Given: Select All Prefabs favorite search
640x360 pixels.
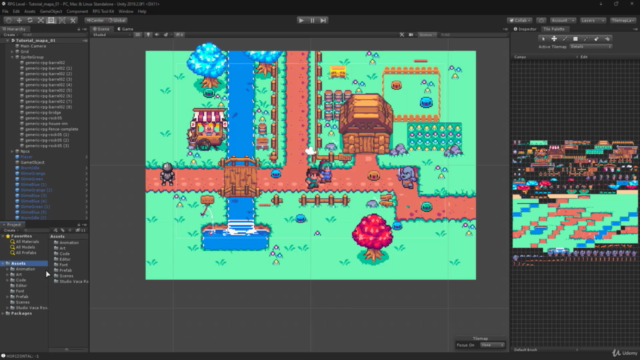Looking at the screenshot, I should pyautogui.click(x=25, y=253).
